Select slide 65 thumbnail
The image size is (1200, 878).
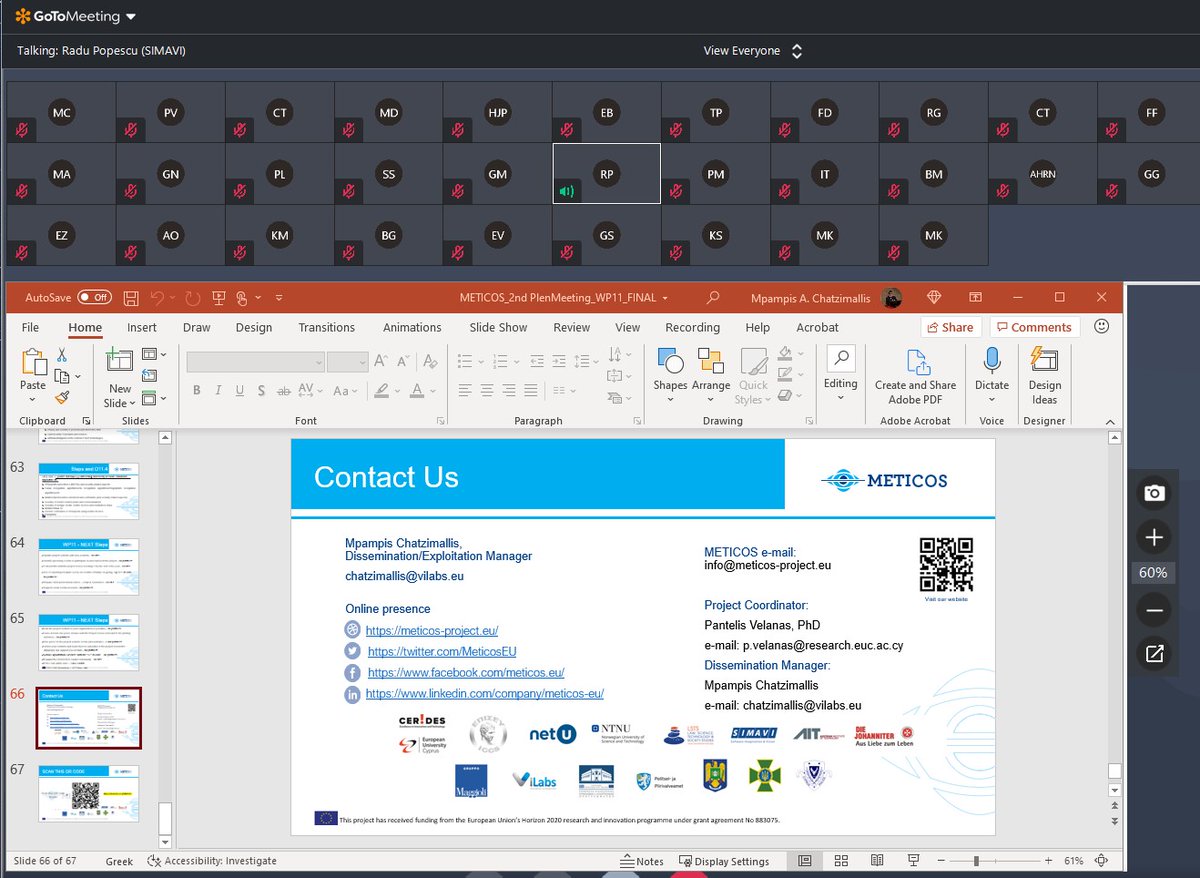(89, 642)
